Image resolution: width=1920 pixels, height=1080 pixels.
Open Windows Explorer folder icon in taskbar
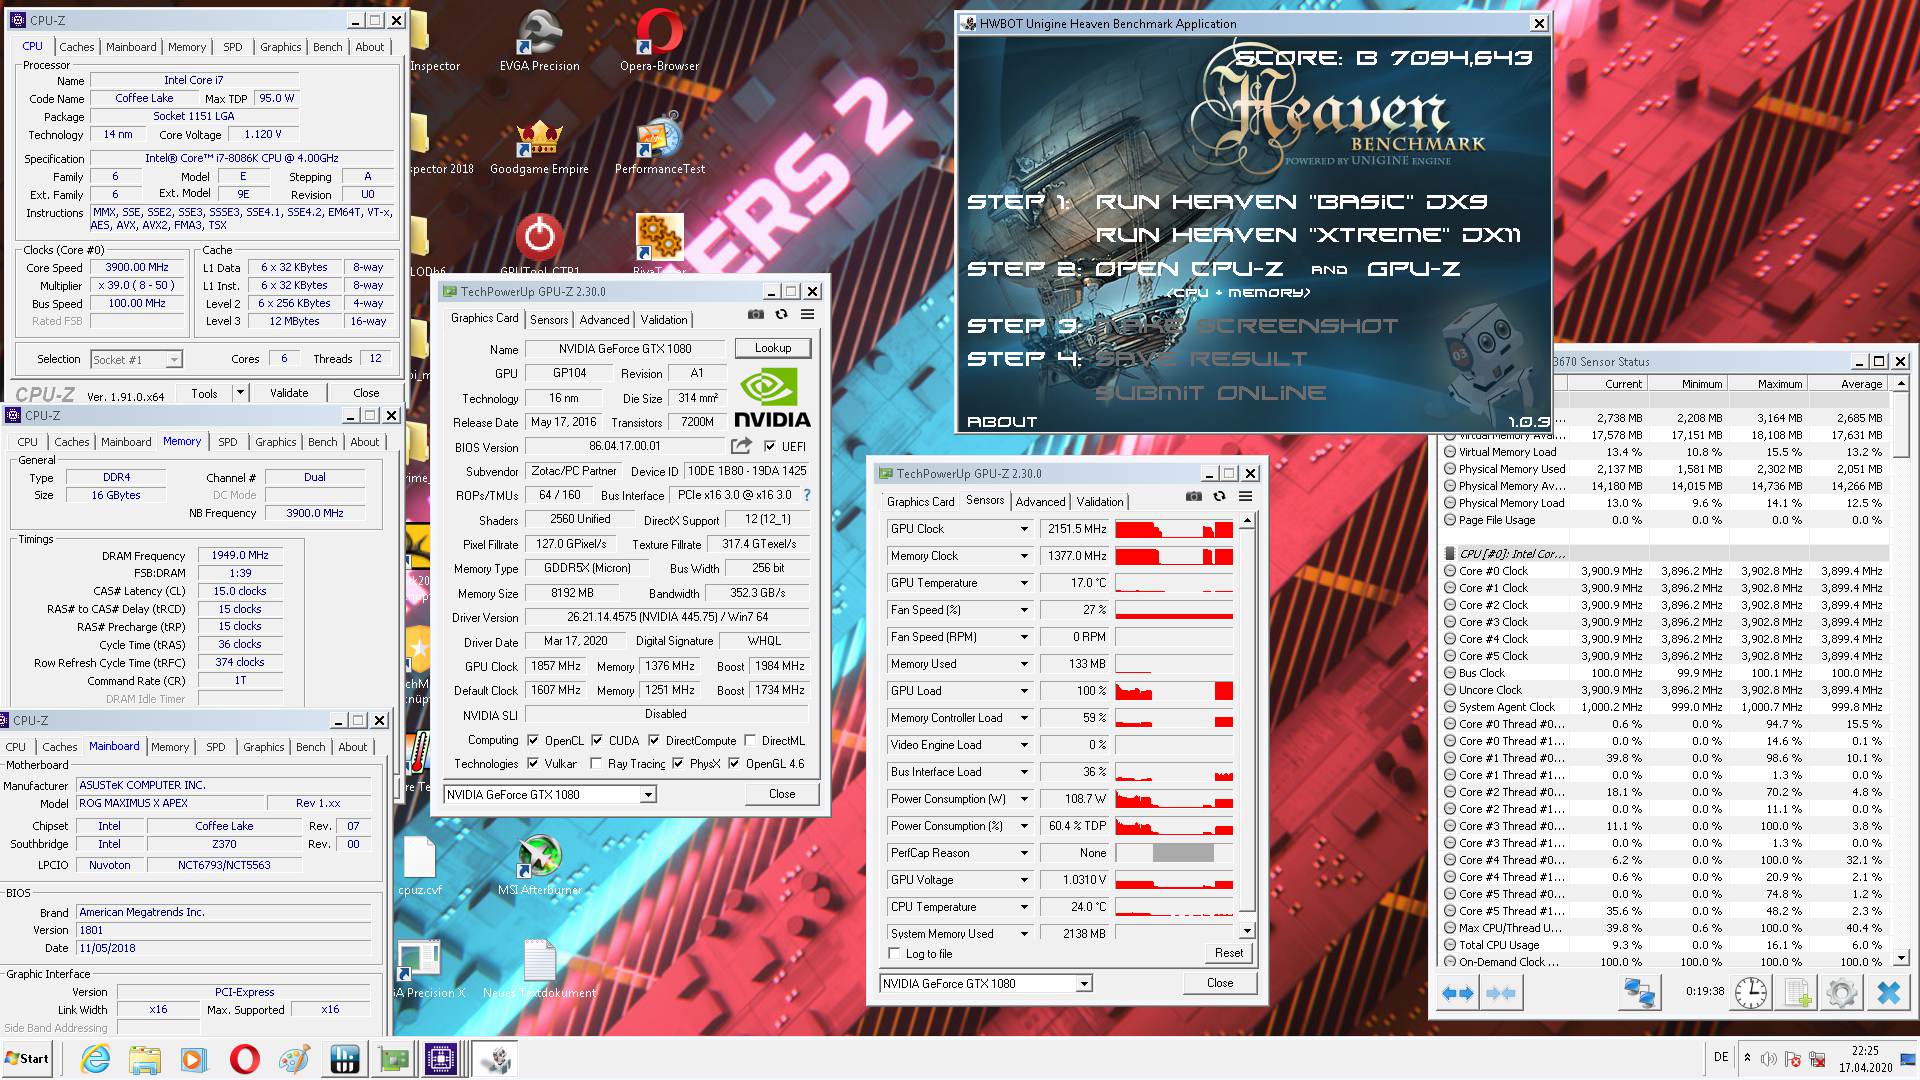[x=145, y=1059]
